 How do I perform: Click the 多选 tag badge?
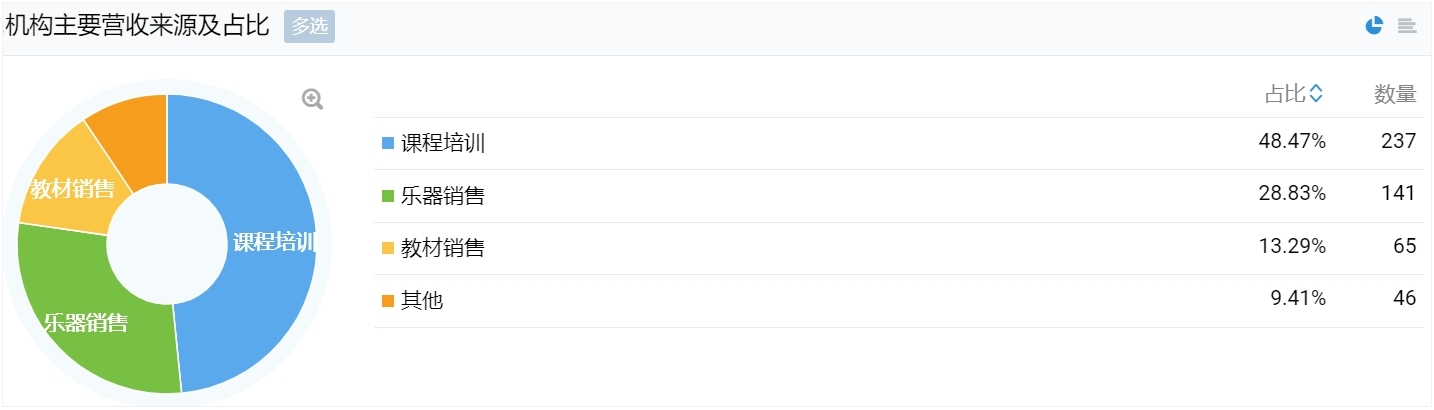pyautogui.click(x=309, y=27)
